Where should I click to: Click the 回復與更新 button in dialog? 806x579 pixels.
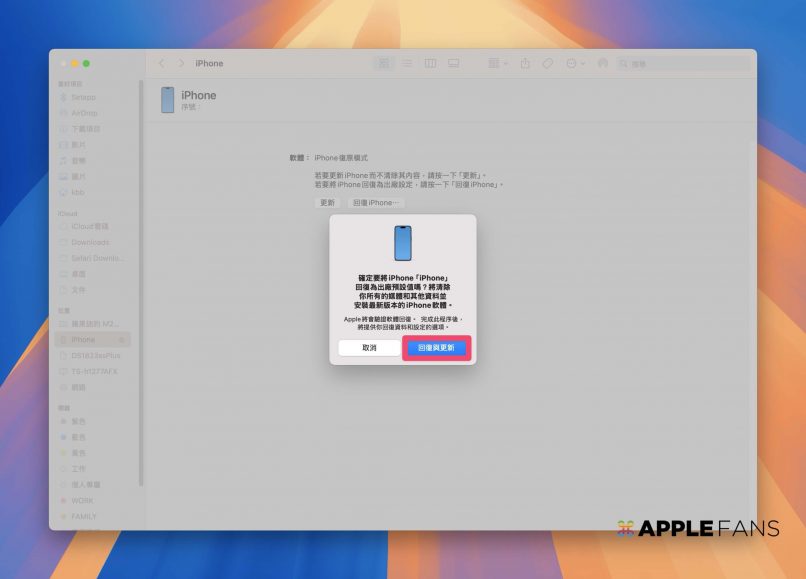click(x=436, y=347)
